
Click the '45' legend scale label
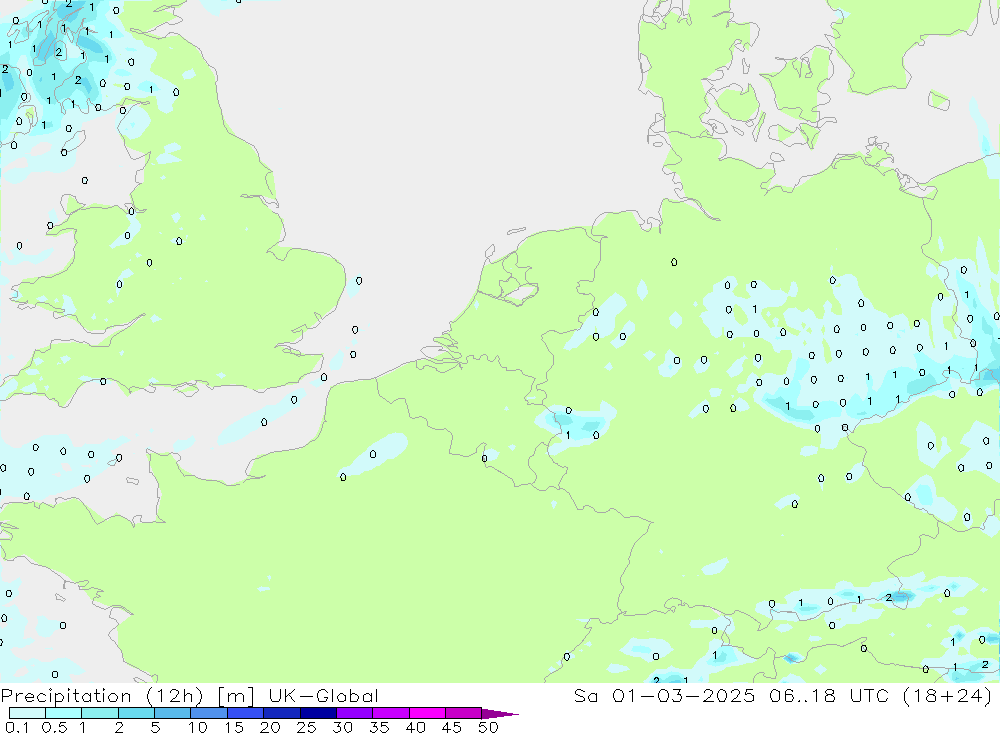coord(452,727)
